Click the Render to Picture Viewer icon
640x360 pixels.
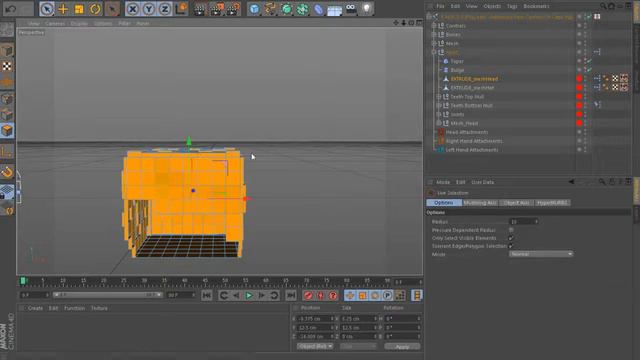(x=216, y=9)
